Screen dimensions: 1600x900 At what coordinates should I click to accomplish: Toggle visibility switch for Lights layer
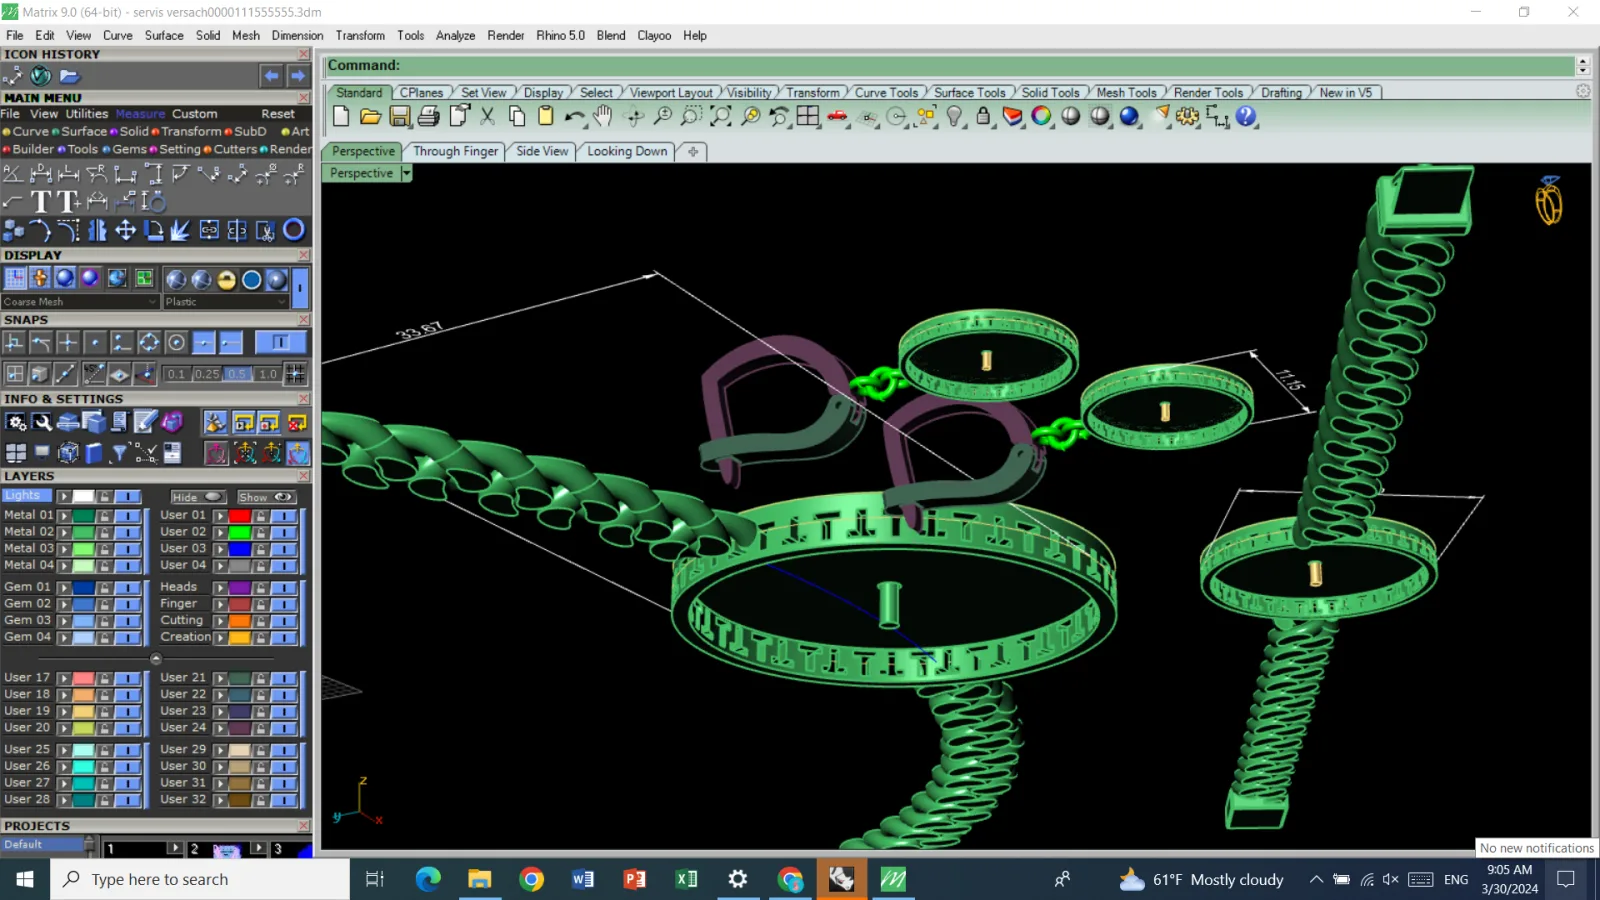(127, 496)
